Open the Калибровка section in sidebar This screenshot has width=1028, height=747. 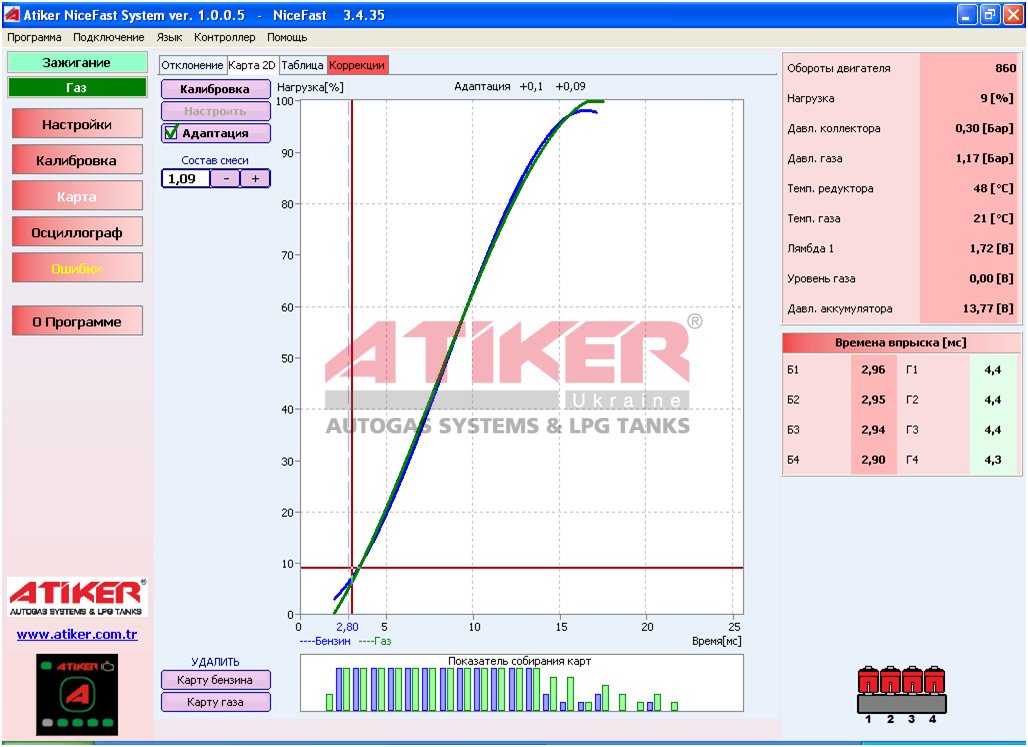[77, 160]
